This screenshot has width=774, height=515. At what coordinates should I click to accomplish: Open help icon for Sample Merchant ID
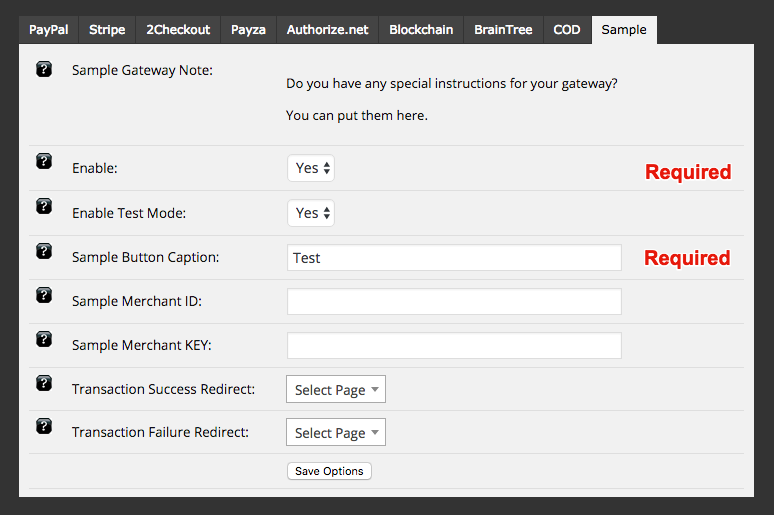point(44,295)
